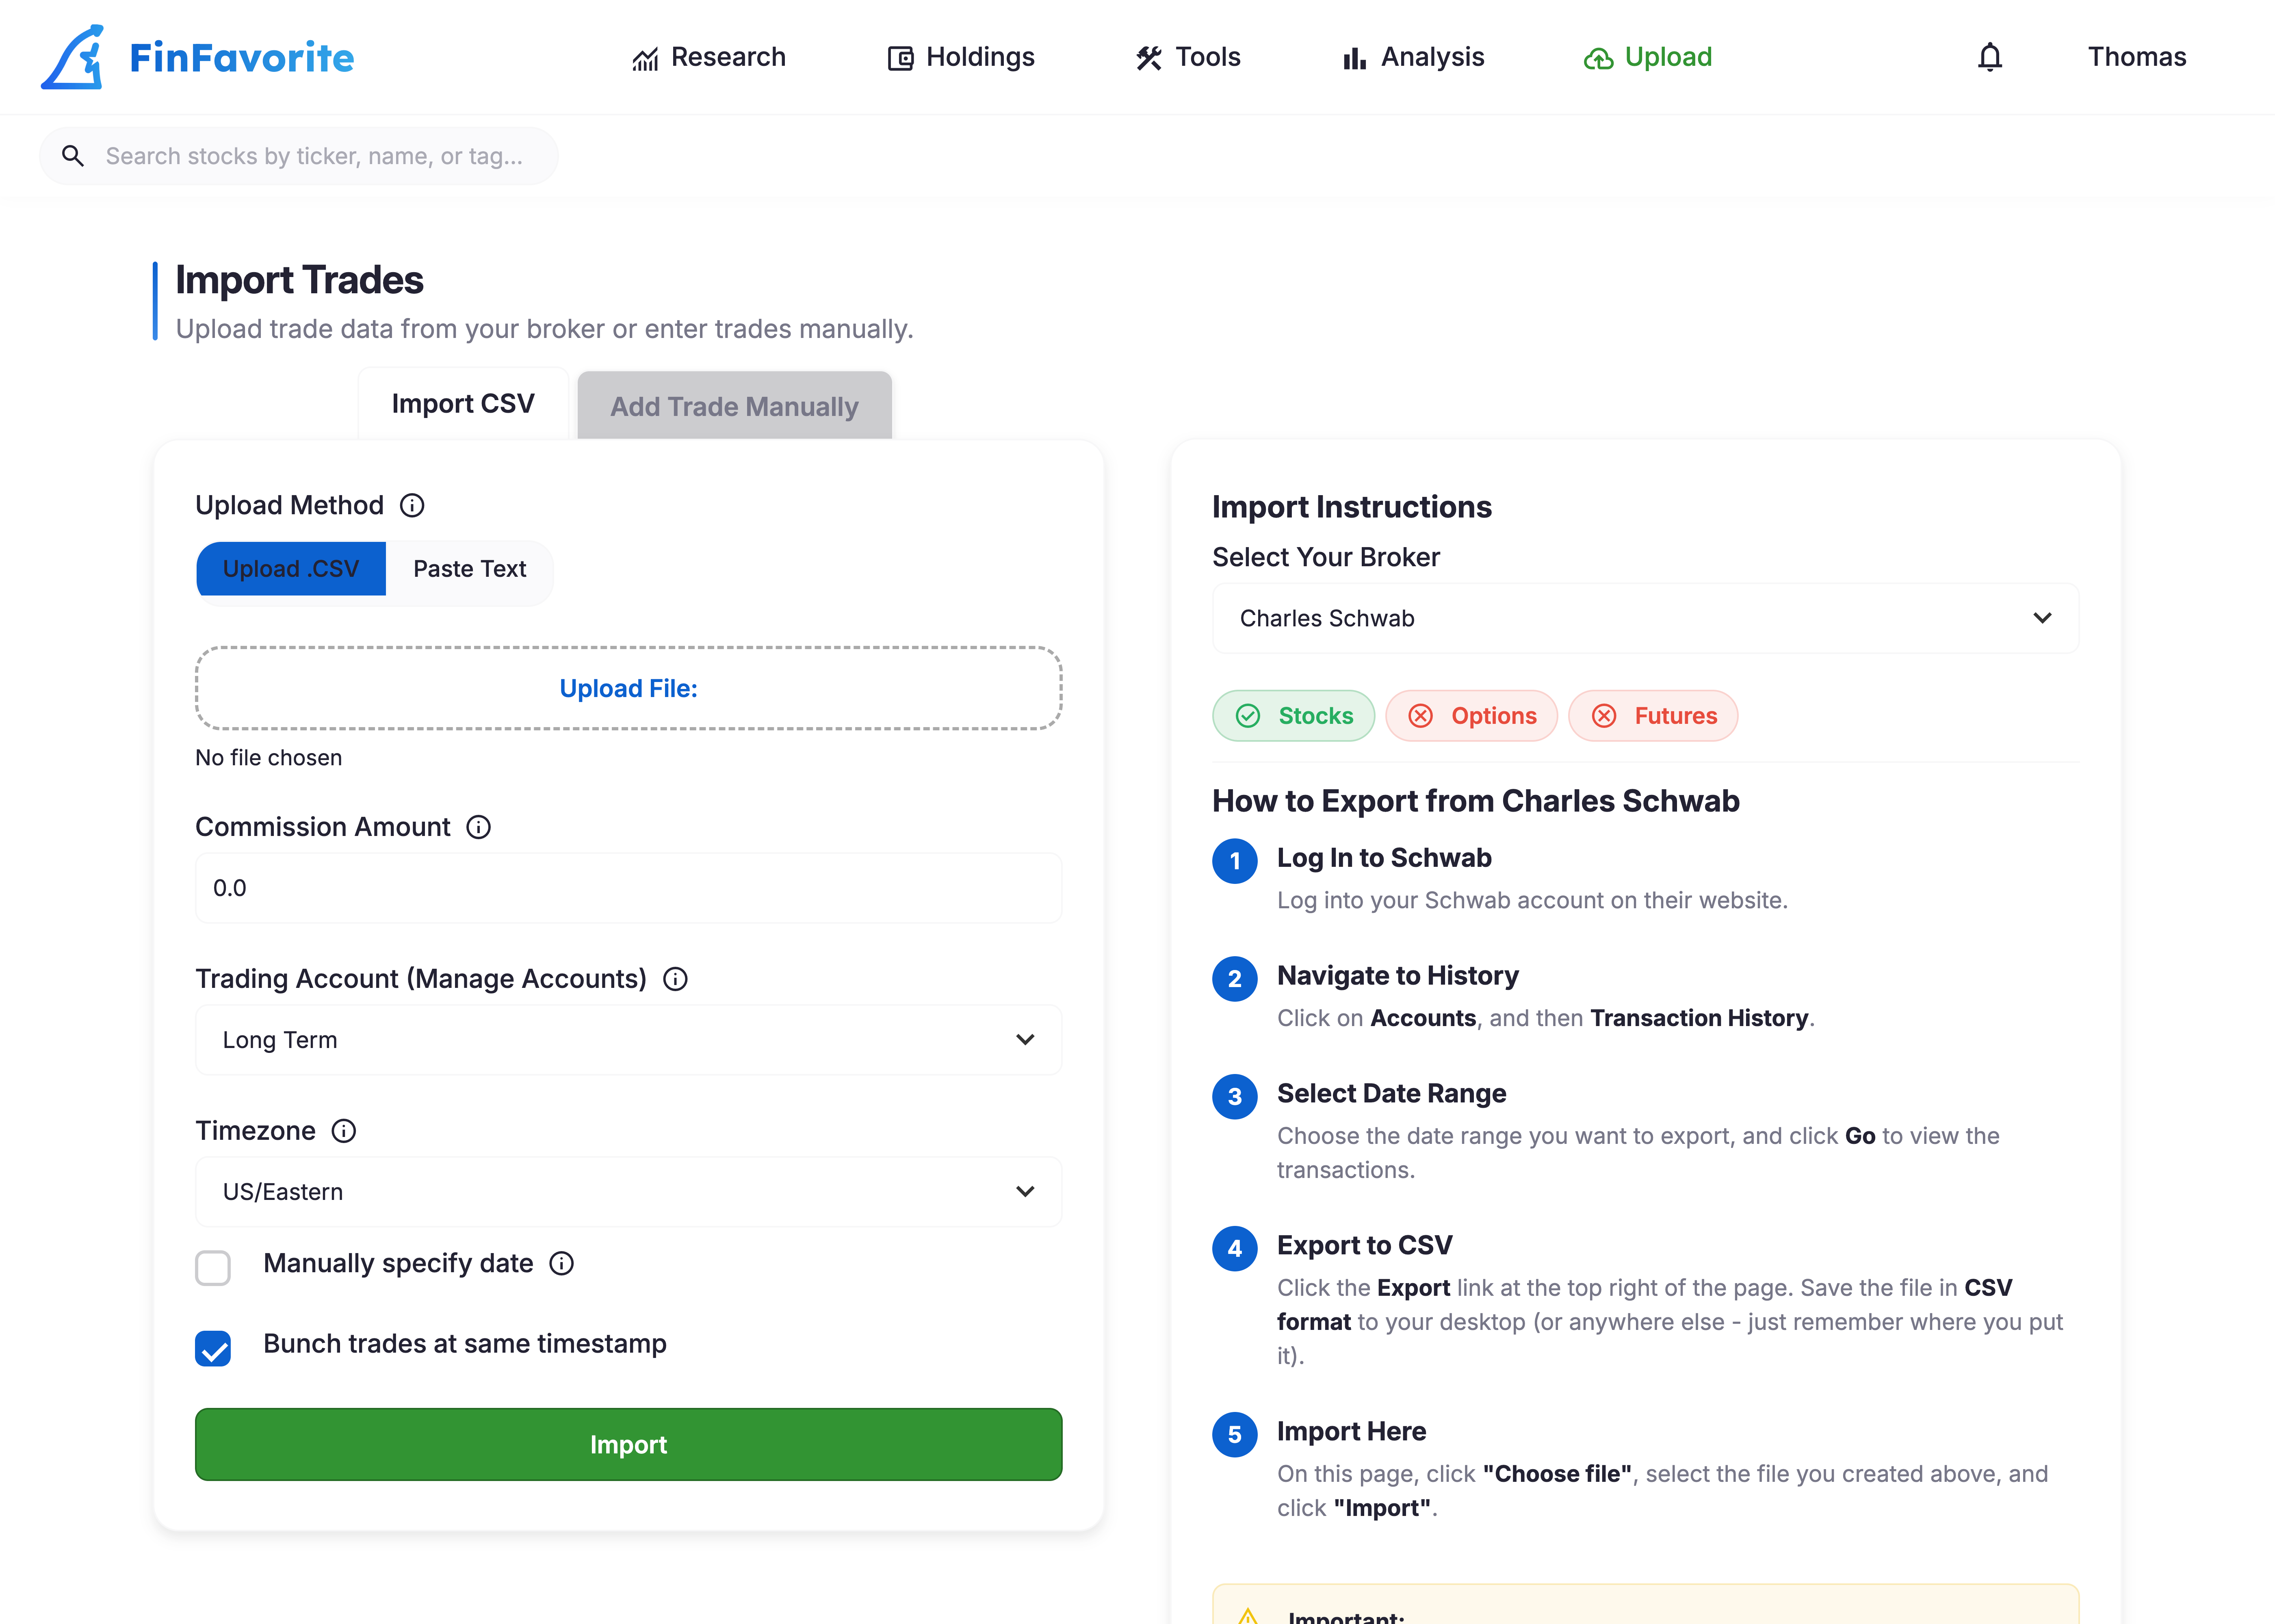Click the Timezone info icon
Screen dimensions: 2275x1624
[344, 1131]
